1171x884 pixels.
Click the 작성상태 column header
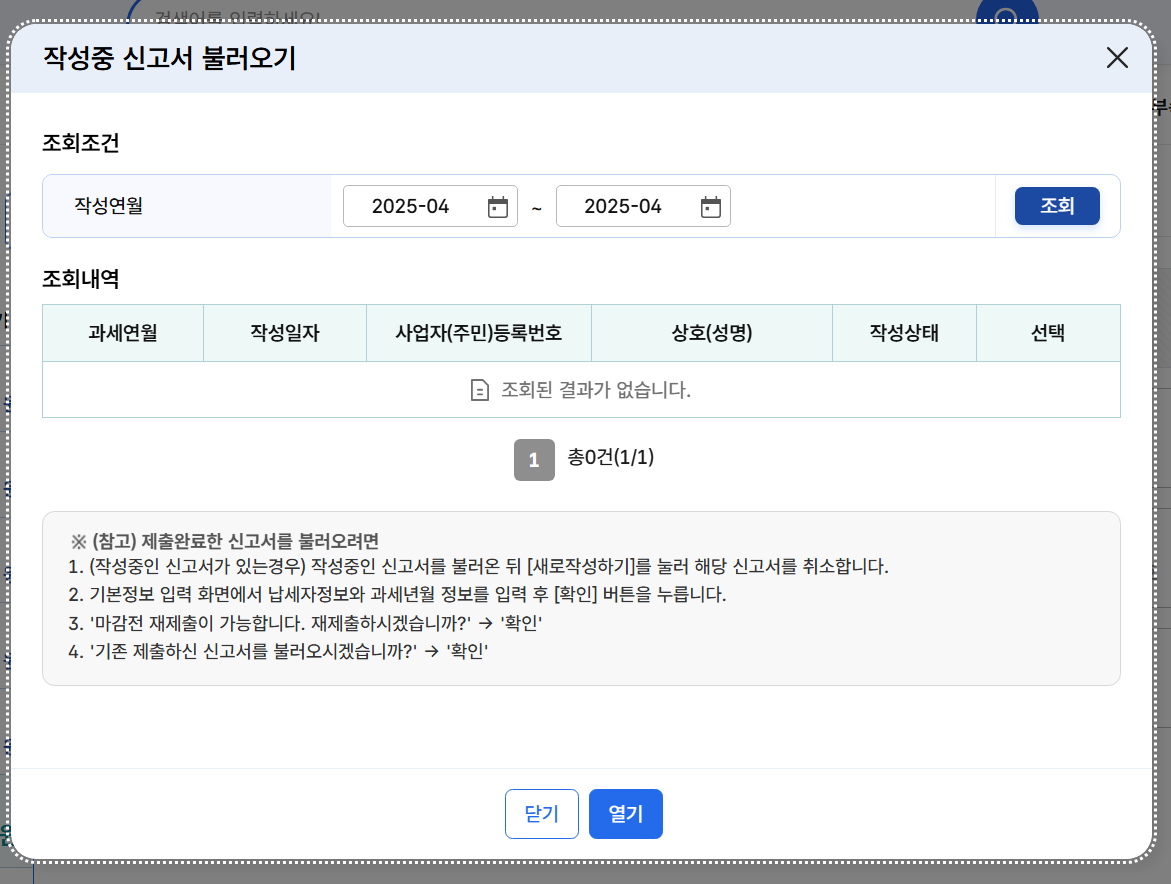(x=903, y=332)
